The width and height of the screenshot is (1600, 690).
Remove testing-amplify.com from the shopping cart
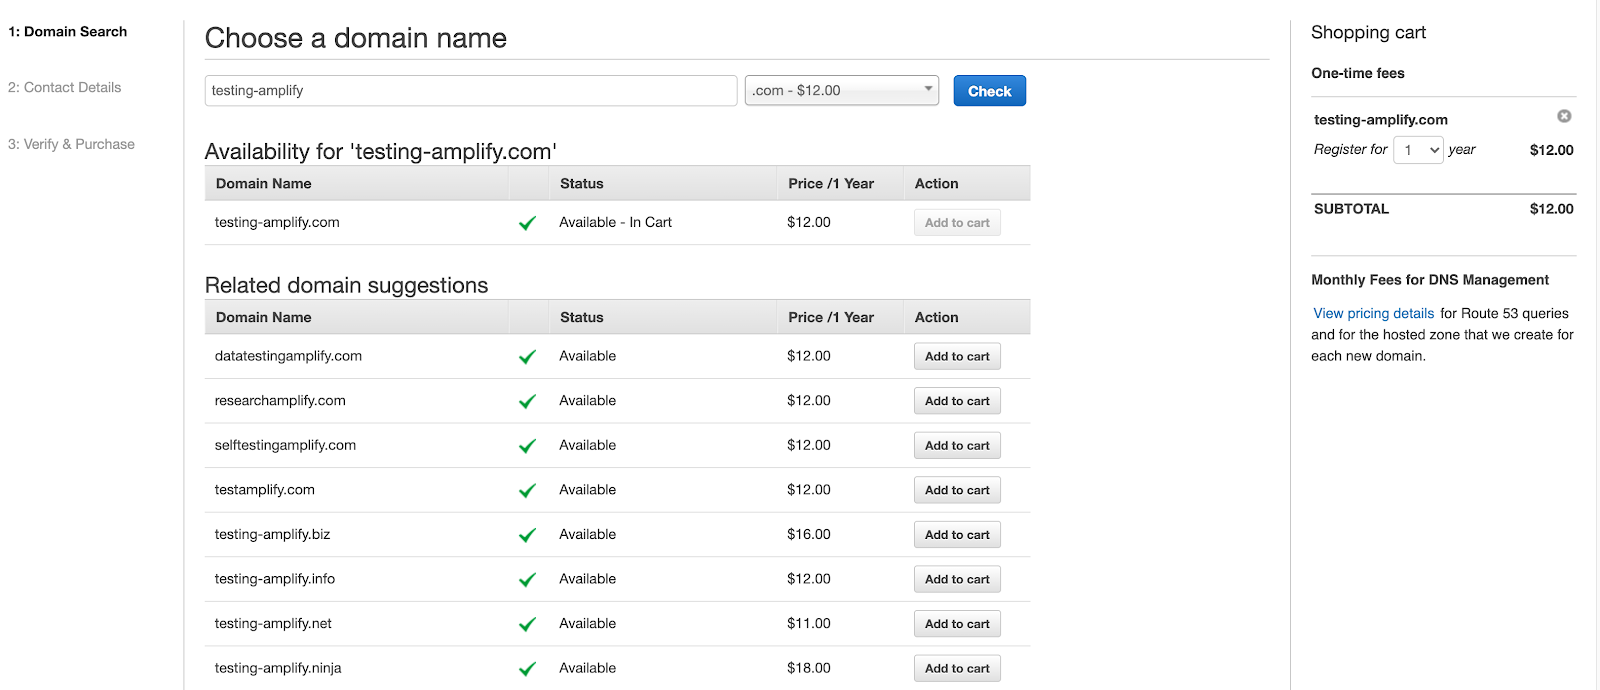[x=1564, y=116]
